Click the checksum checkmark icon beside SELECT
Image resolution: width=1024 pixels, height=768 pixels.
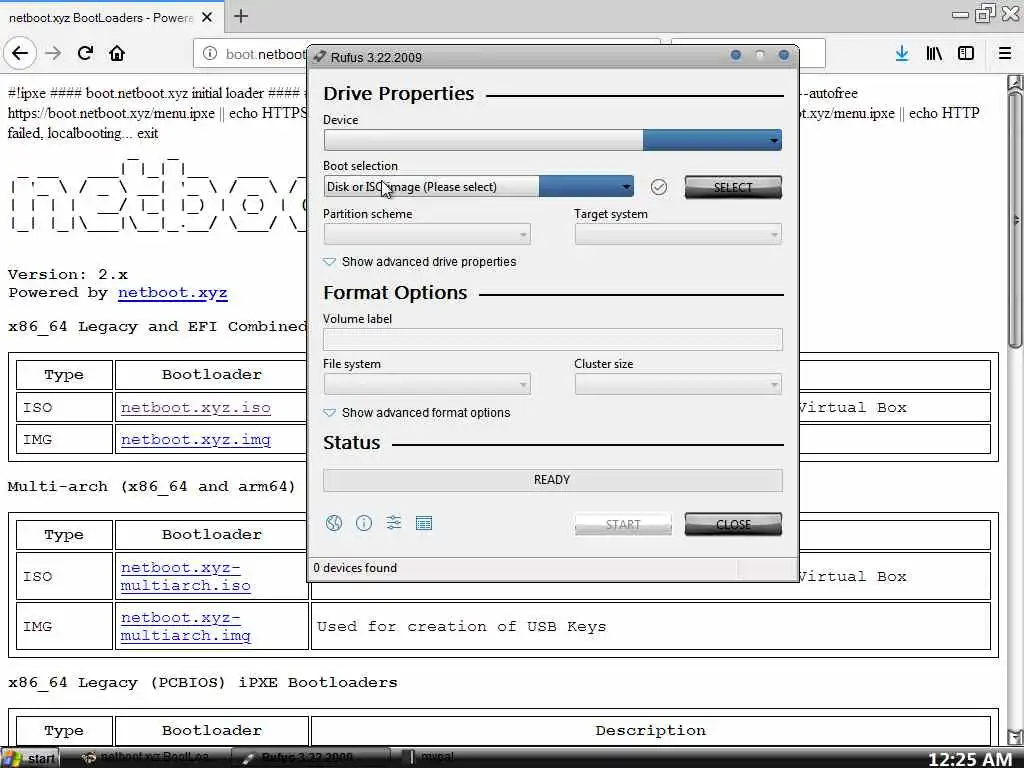tap(659, 187)
